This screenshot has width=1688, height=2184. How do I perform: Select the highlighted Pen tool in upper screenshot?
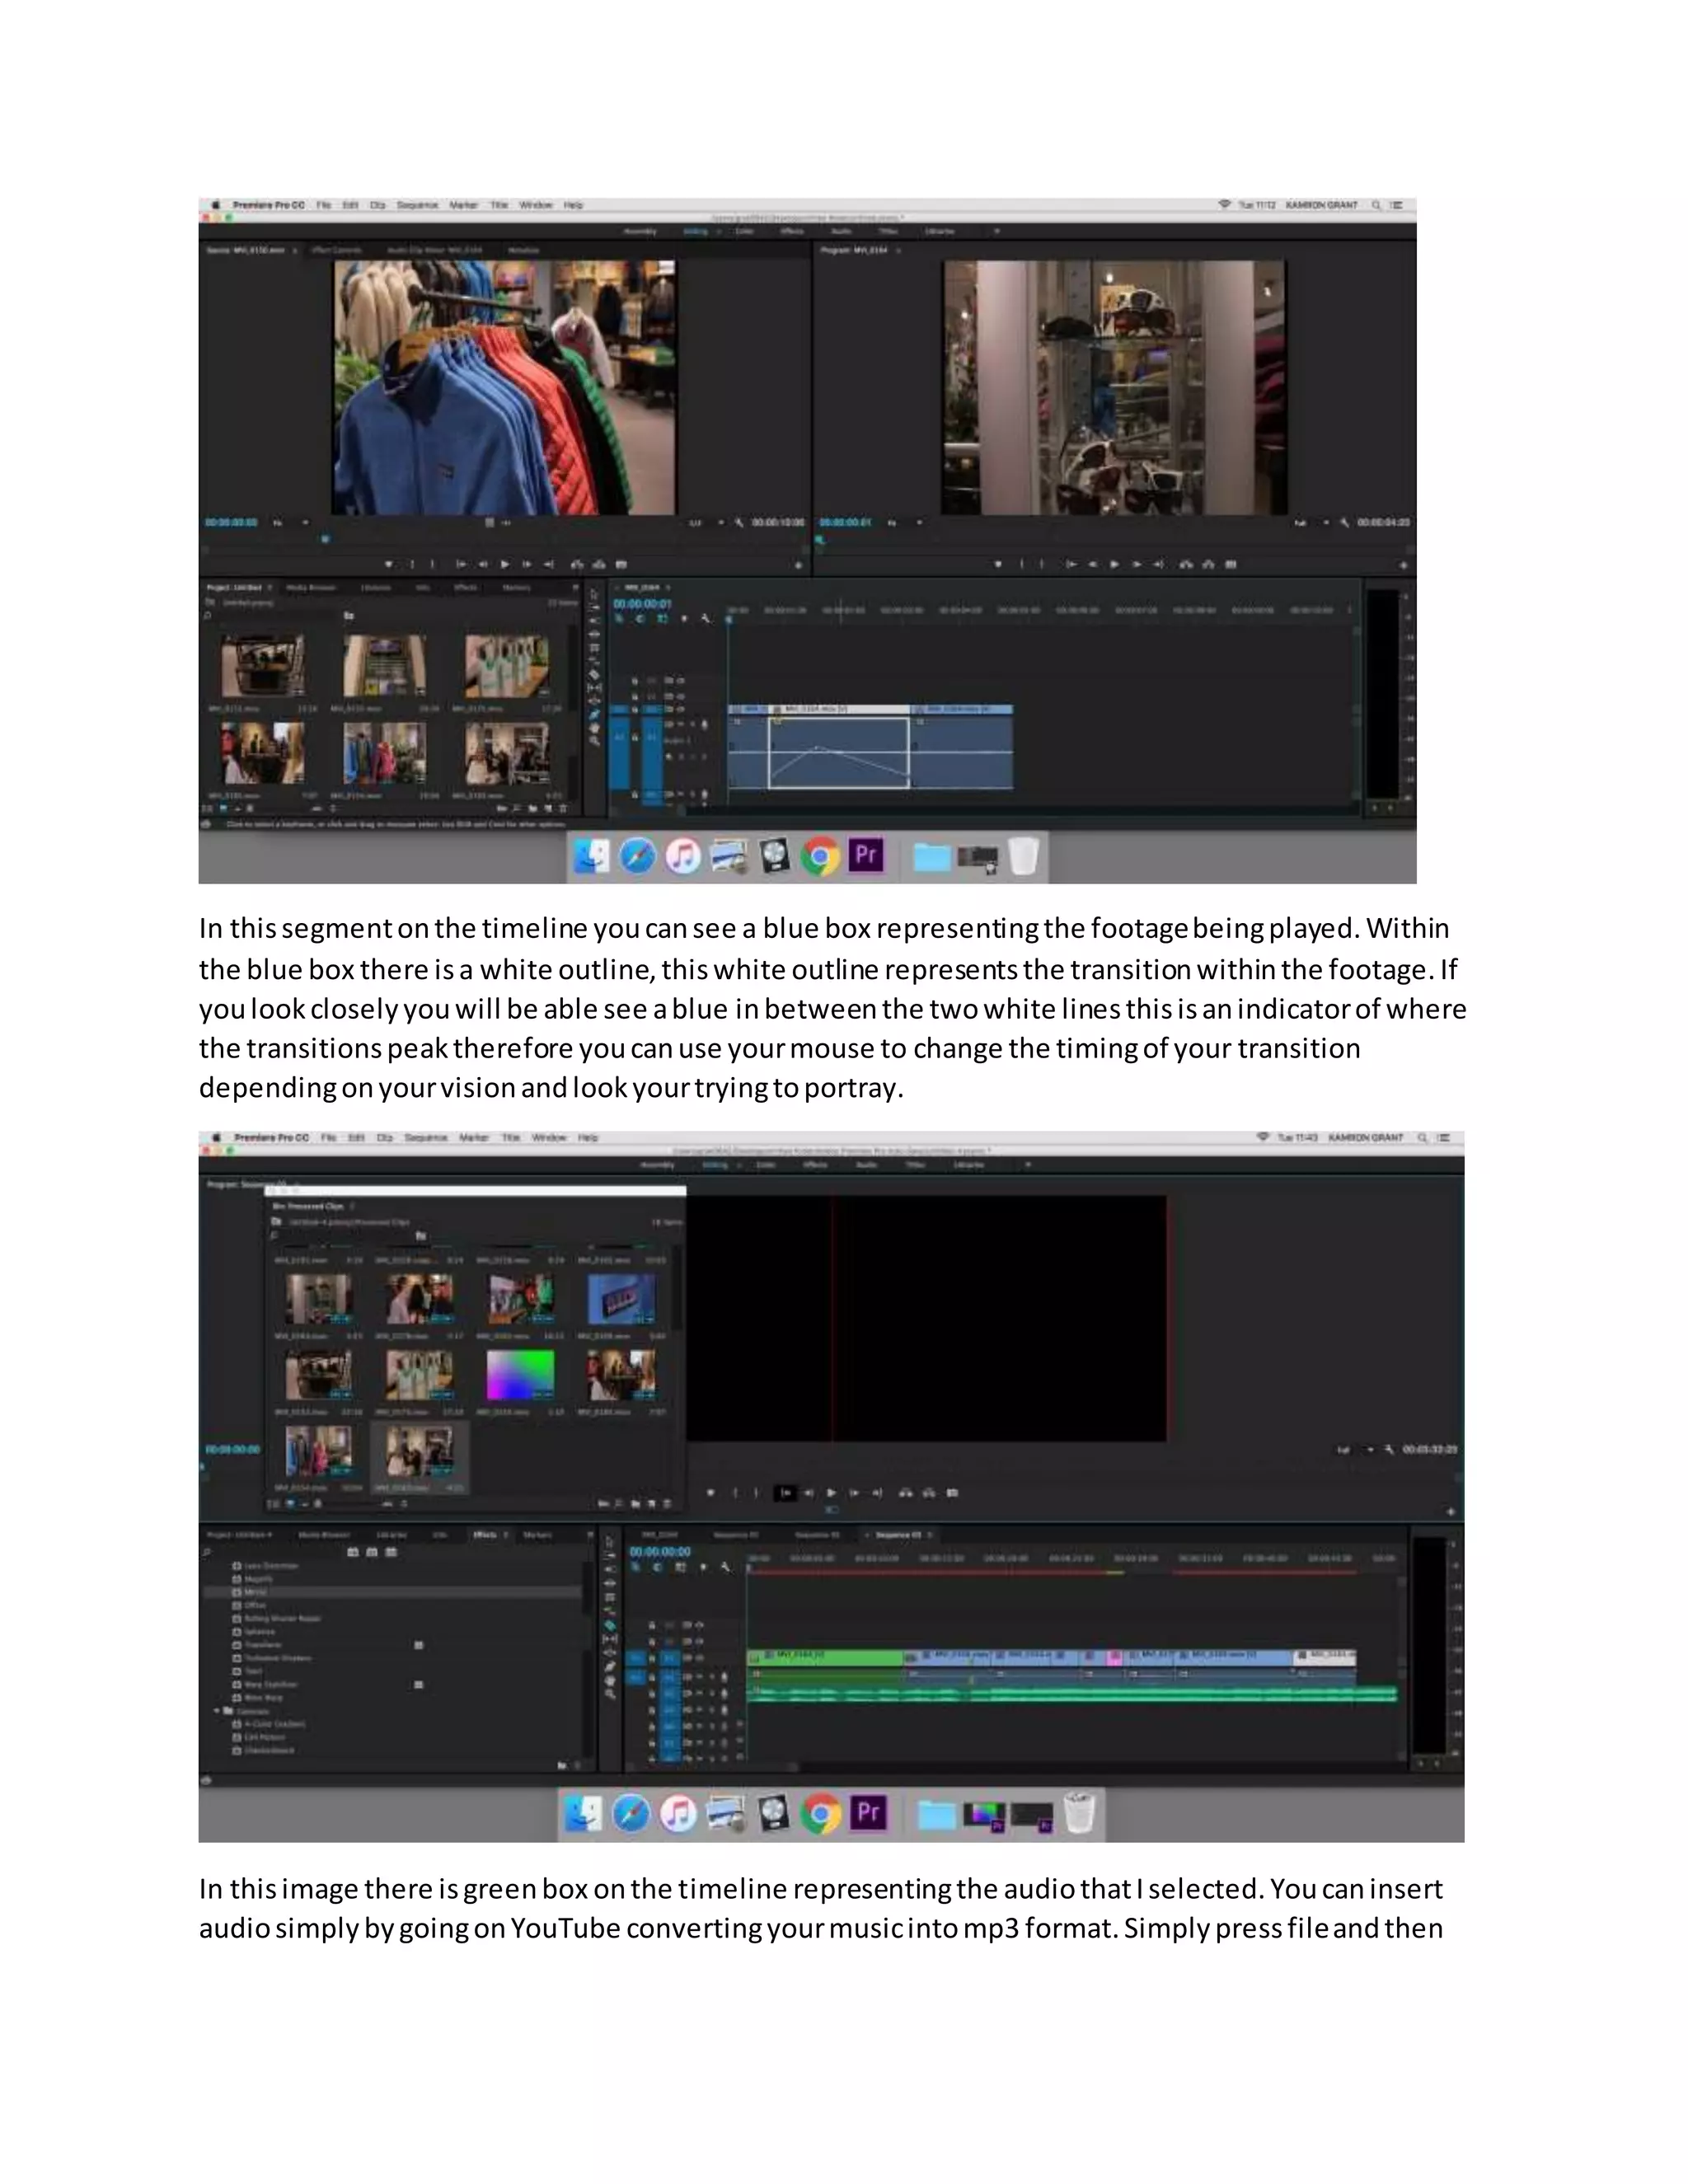[594, 714]
